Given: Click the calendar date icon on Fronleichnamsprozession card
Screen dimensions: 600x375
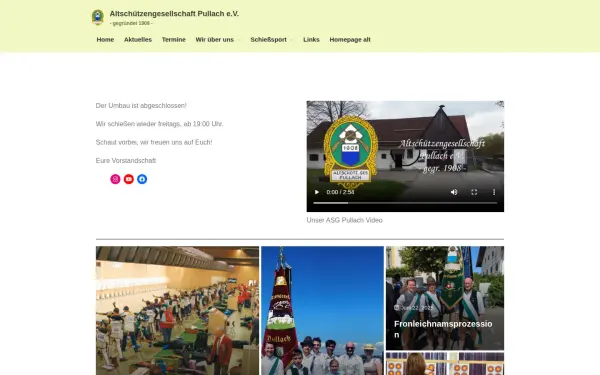Looking at the screenshot, I should 397,308.
